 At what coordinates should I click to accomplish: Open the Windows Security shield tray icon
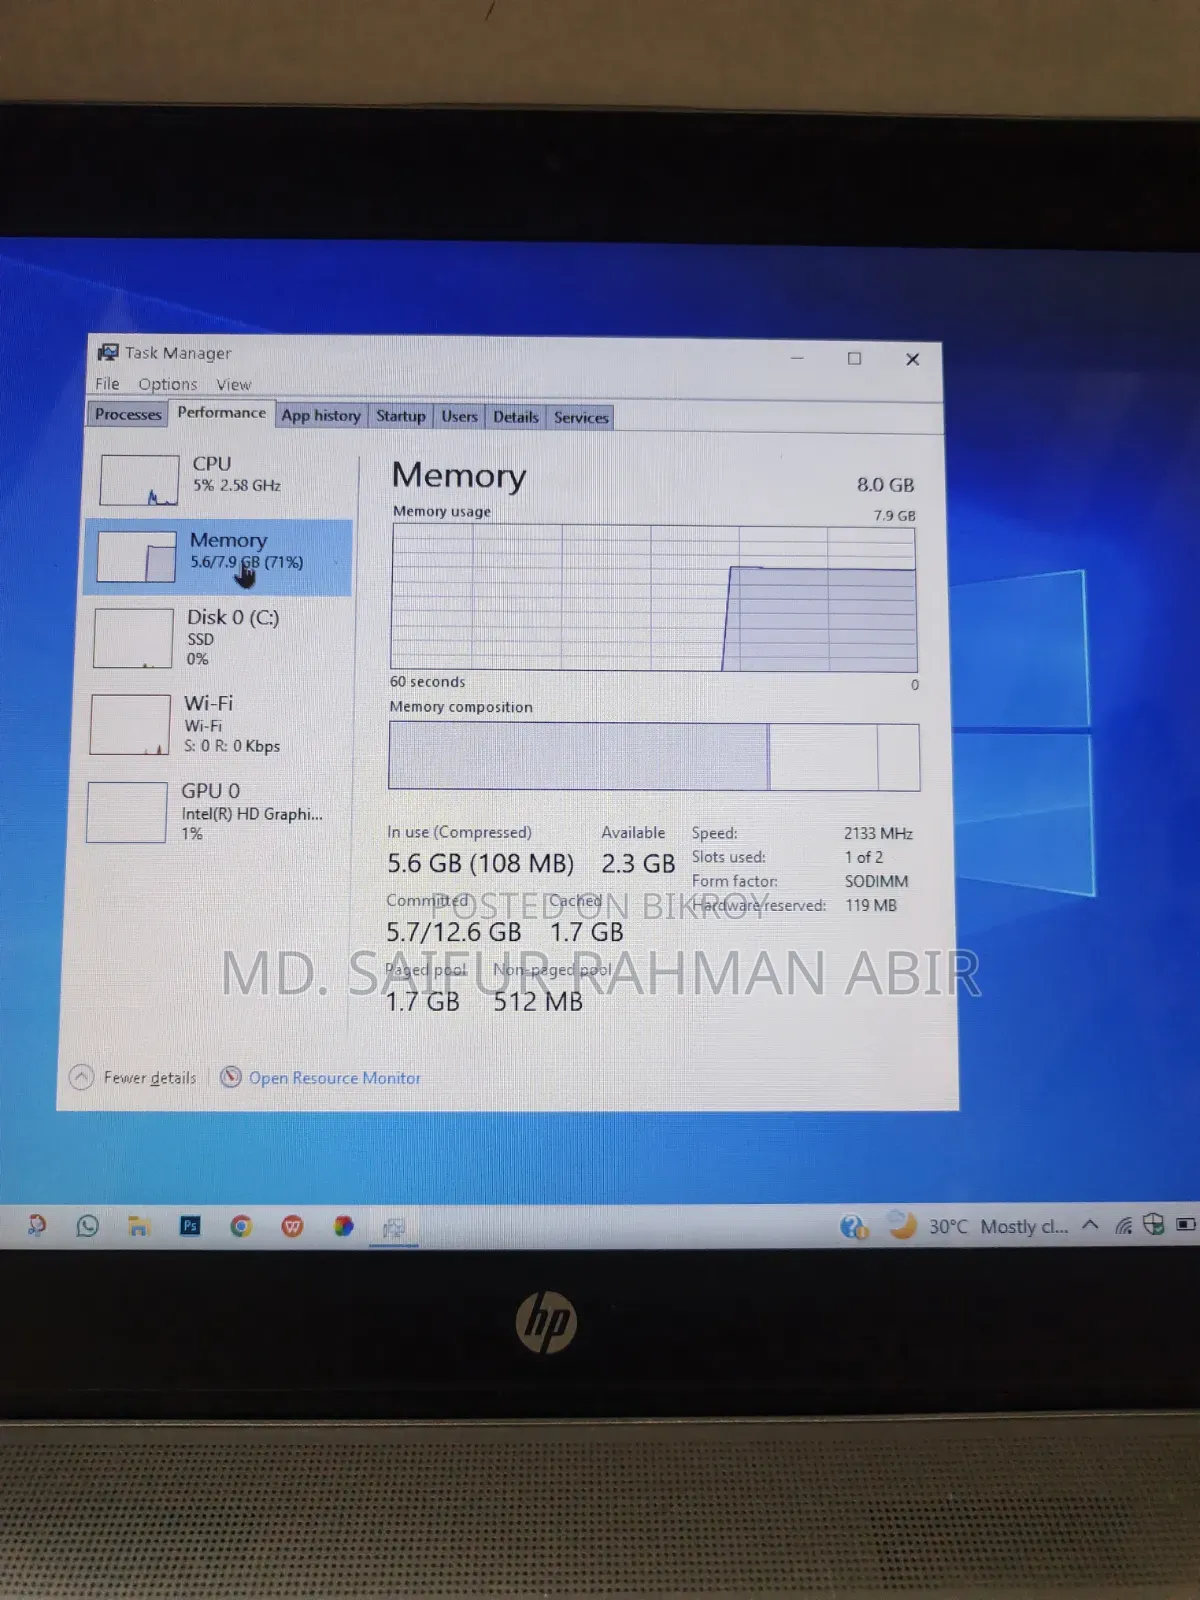1154,1224
